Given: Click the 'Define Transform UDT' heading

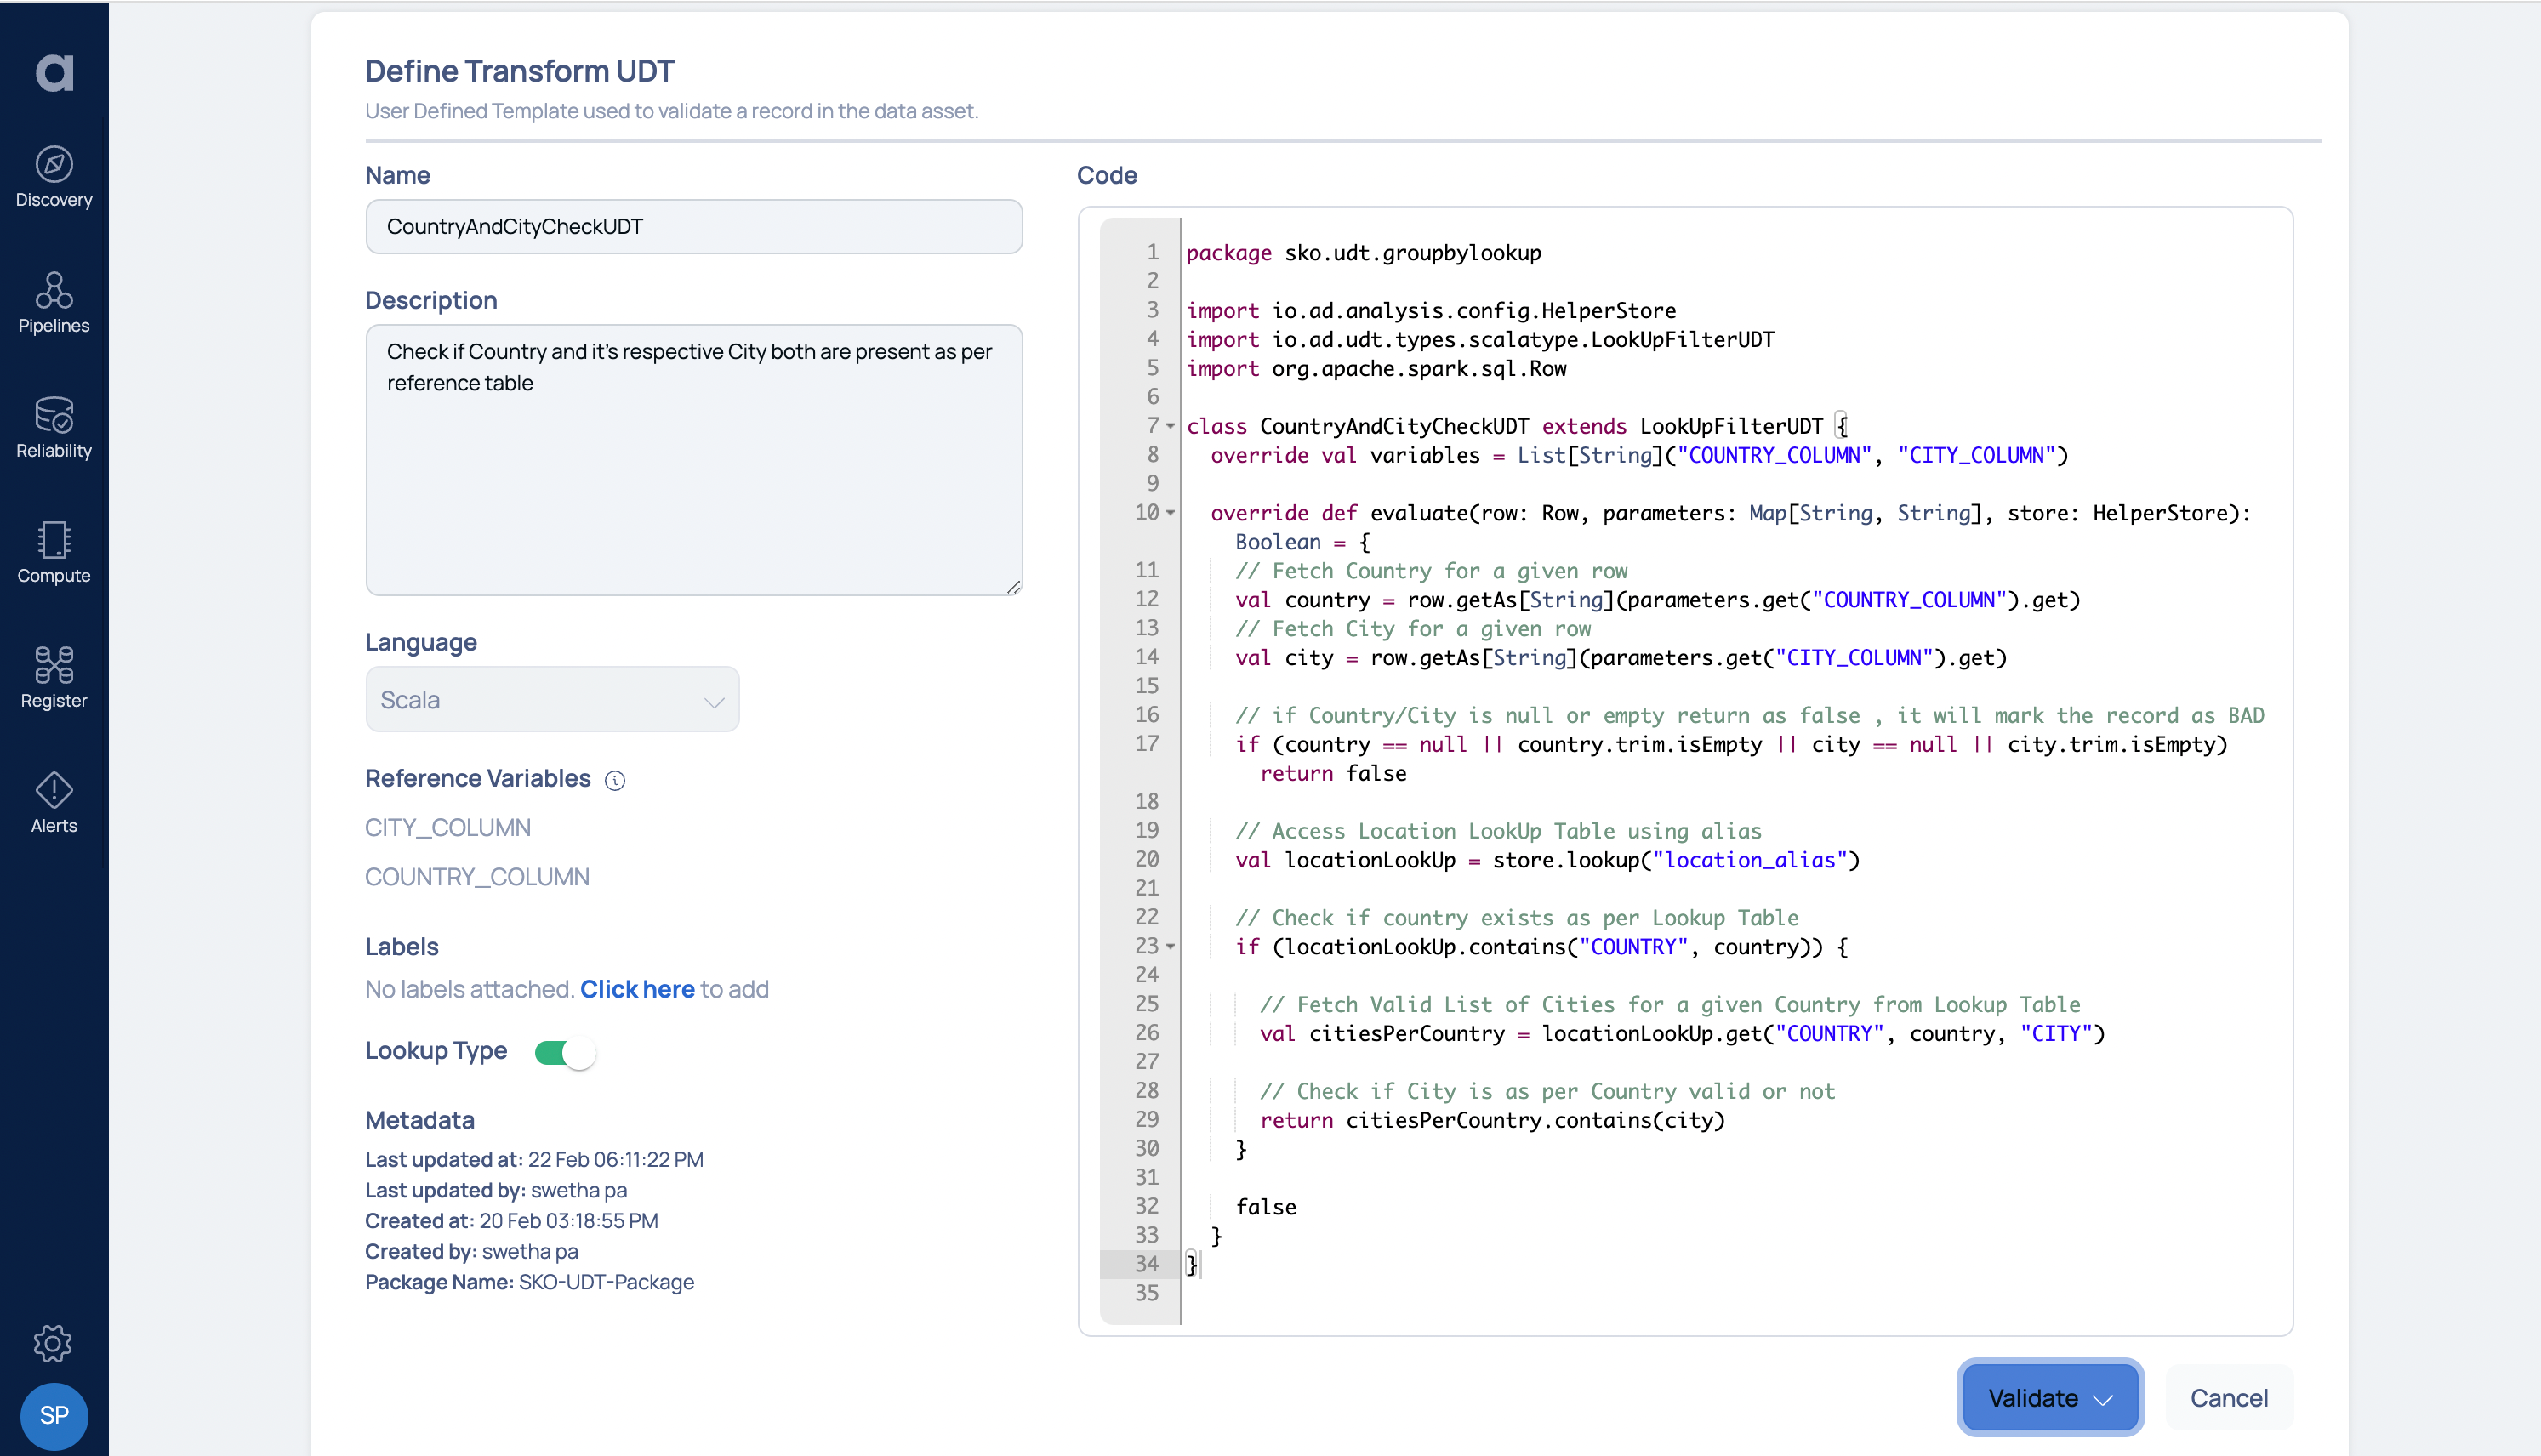Looking at the screenshot, I should click(519, 71).
